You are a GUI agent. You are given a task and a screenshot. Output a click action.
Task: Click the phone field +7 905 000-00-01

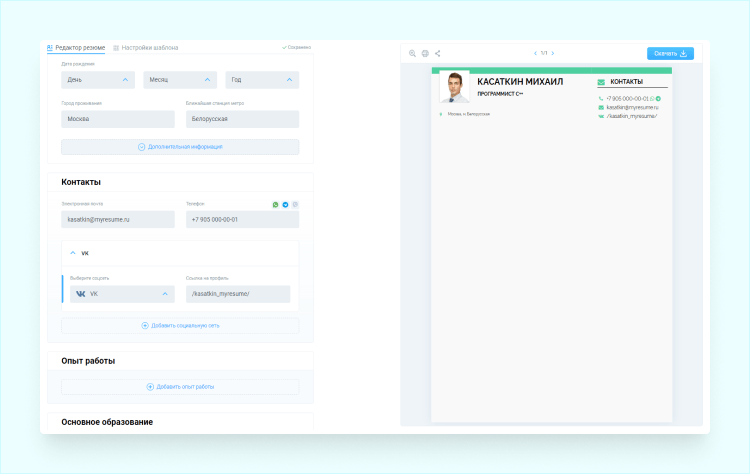coord(243,220)
